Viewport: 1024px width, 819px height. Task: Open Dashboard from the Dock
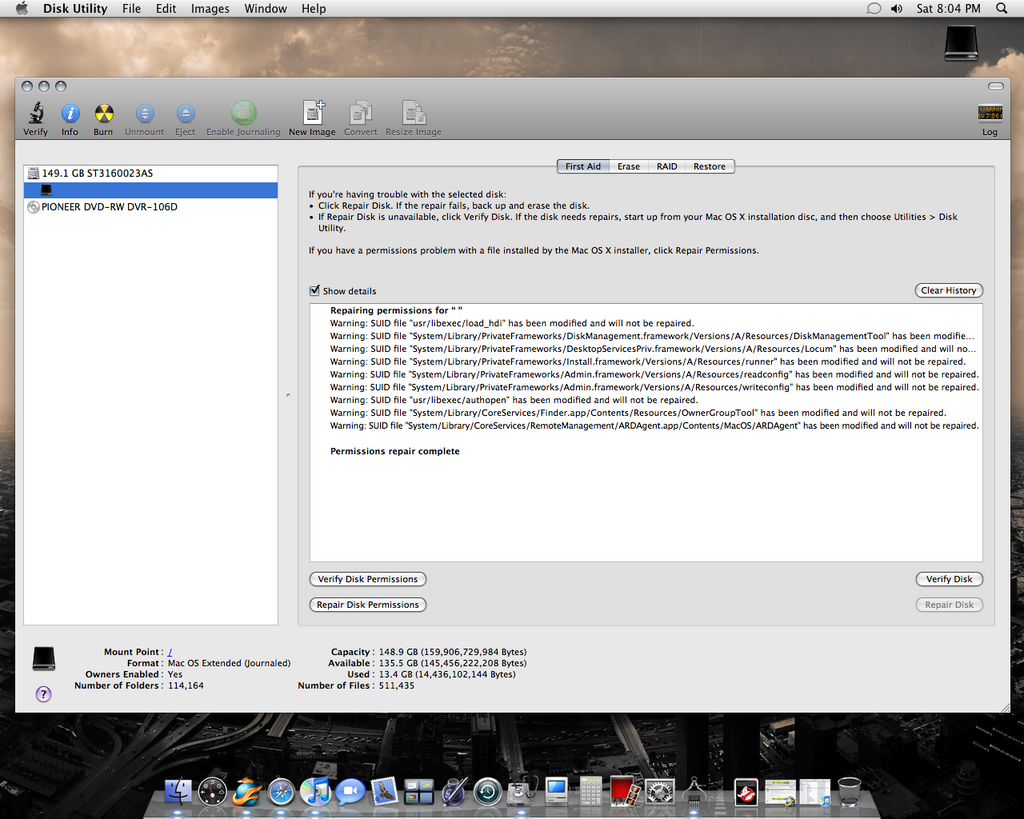[213, 792]
